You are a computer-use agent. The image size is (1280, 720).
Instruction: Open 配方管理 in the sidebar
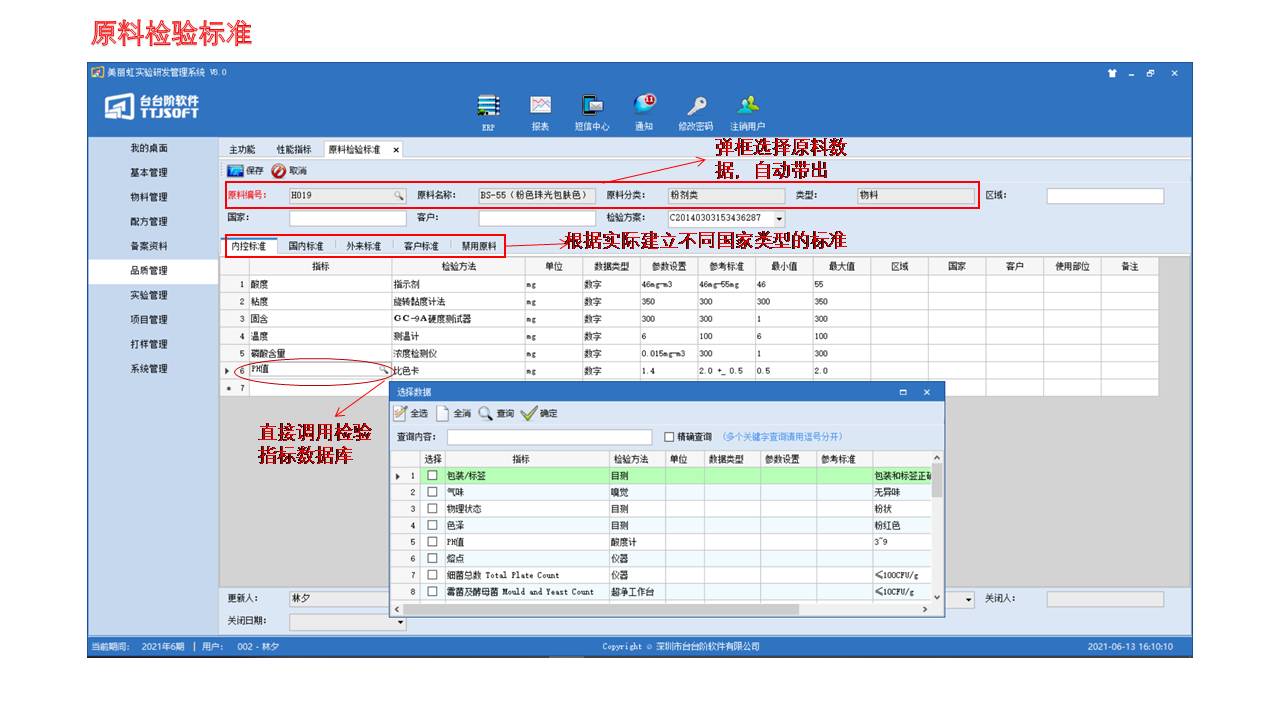click(x=149, y=222)
